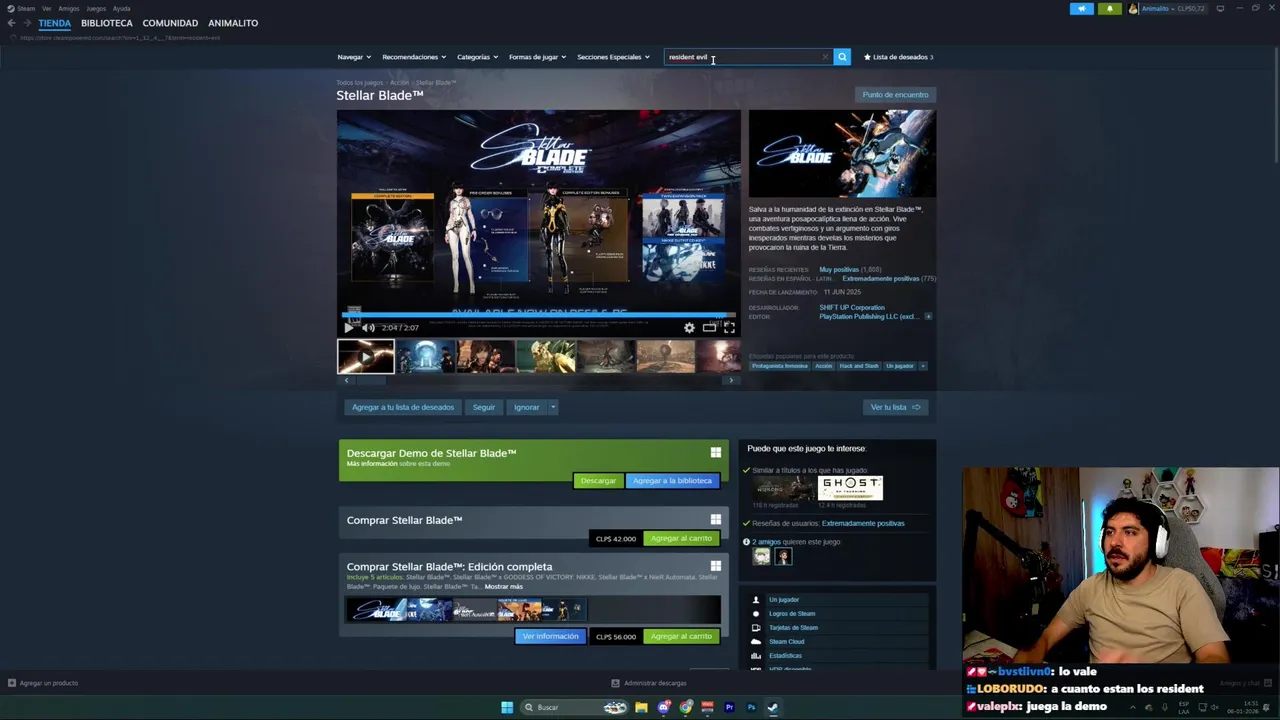1280x720 pixels.
Task: Switch the video to fullscreen
Action: click(729, 327)
